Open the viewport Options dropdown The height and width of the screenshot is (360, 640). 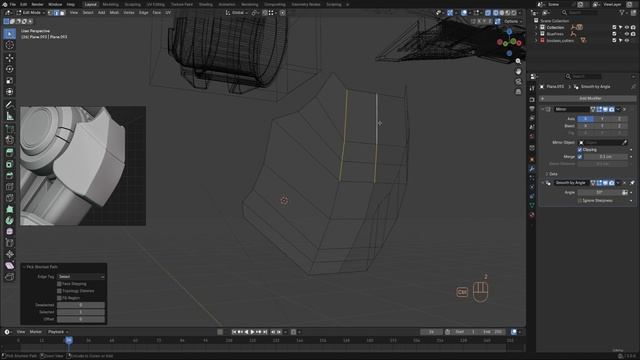(x=513, y=21)
